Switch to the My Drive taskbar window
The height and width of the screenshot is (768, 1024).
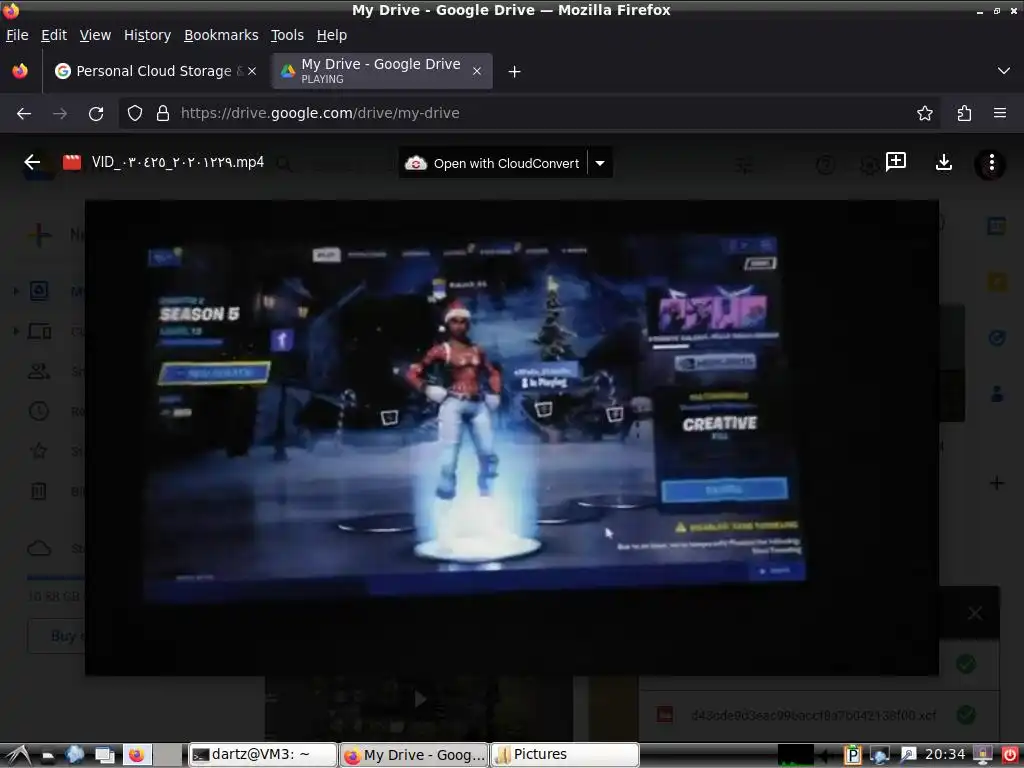[415, 755]
